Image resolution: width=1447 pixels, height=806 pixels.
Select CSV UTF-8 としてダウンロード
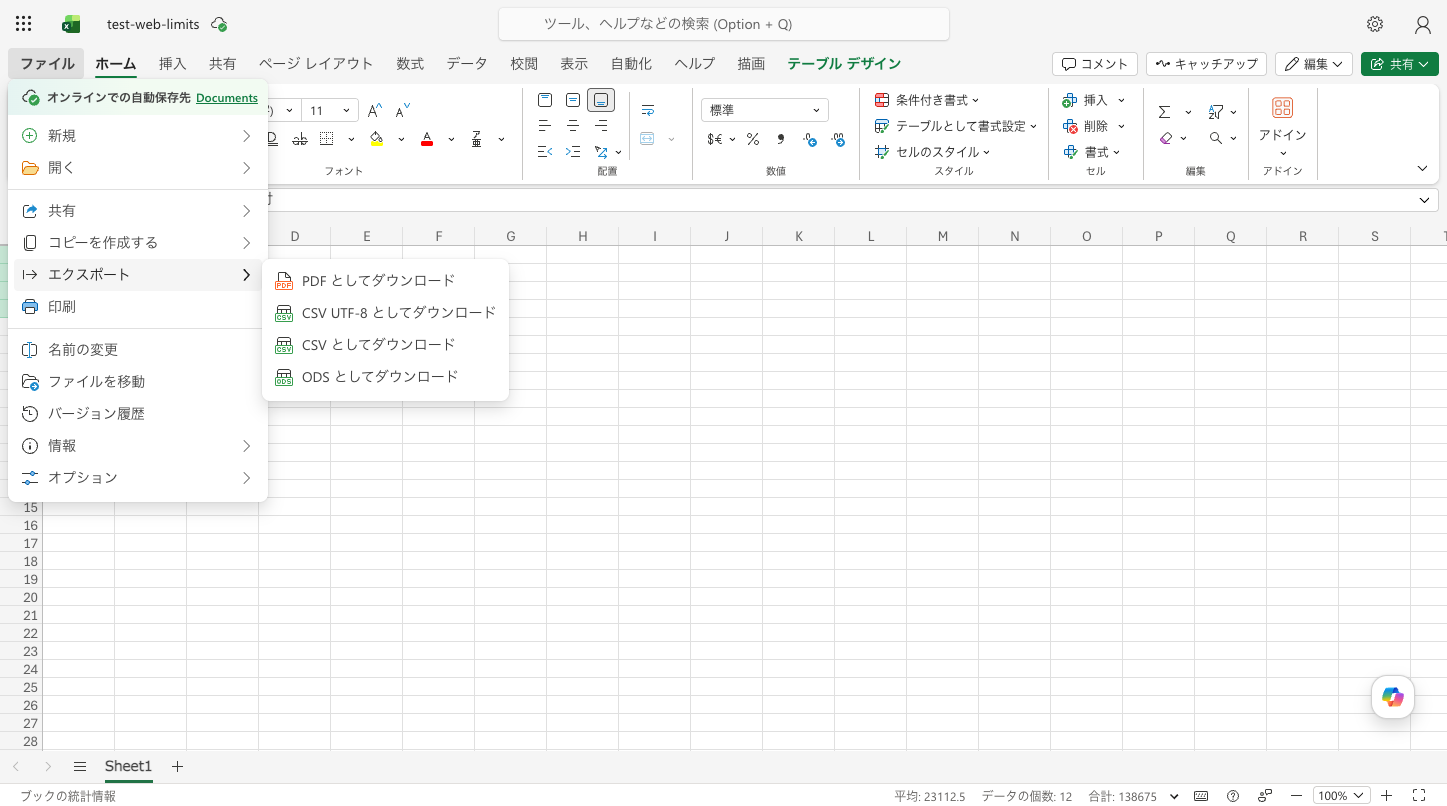(386, 312)
